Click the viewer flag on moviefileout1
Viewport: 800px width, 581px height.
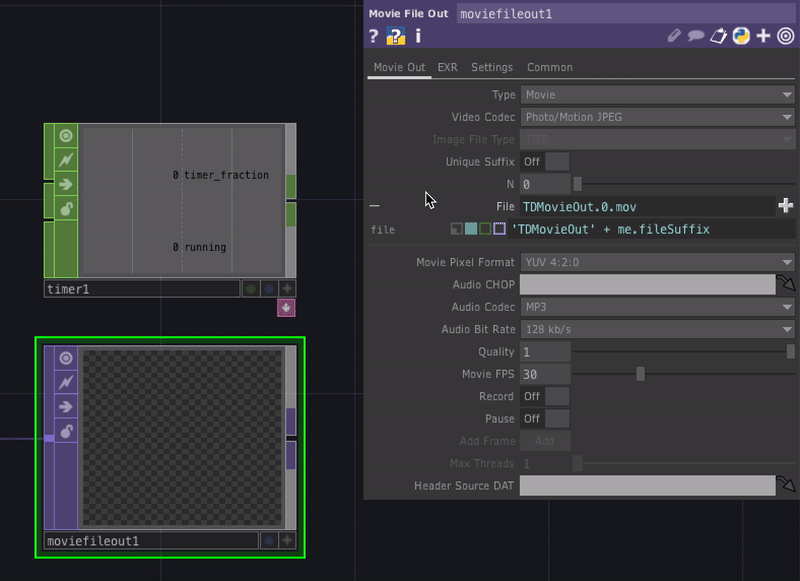tap(66, 358)
